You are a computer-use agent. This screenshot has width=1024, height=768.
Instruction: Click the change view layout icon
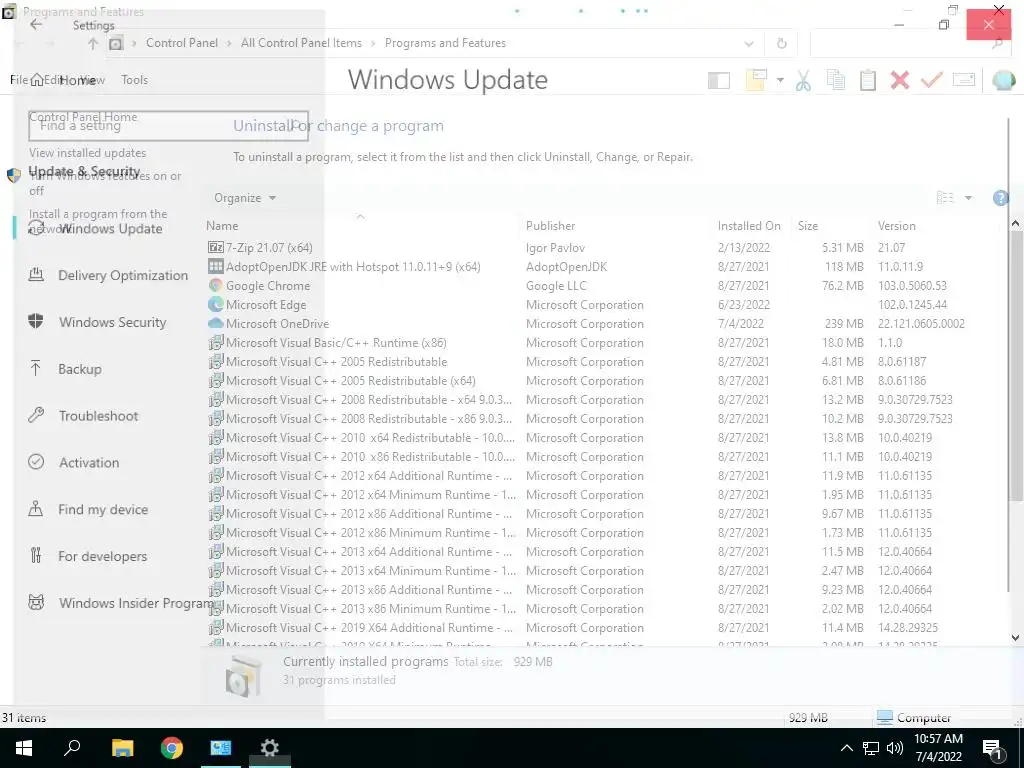[945, 198]
